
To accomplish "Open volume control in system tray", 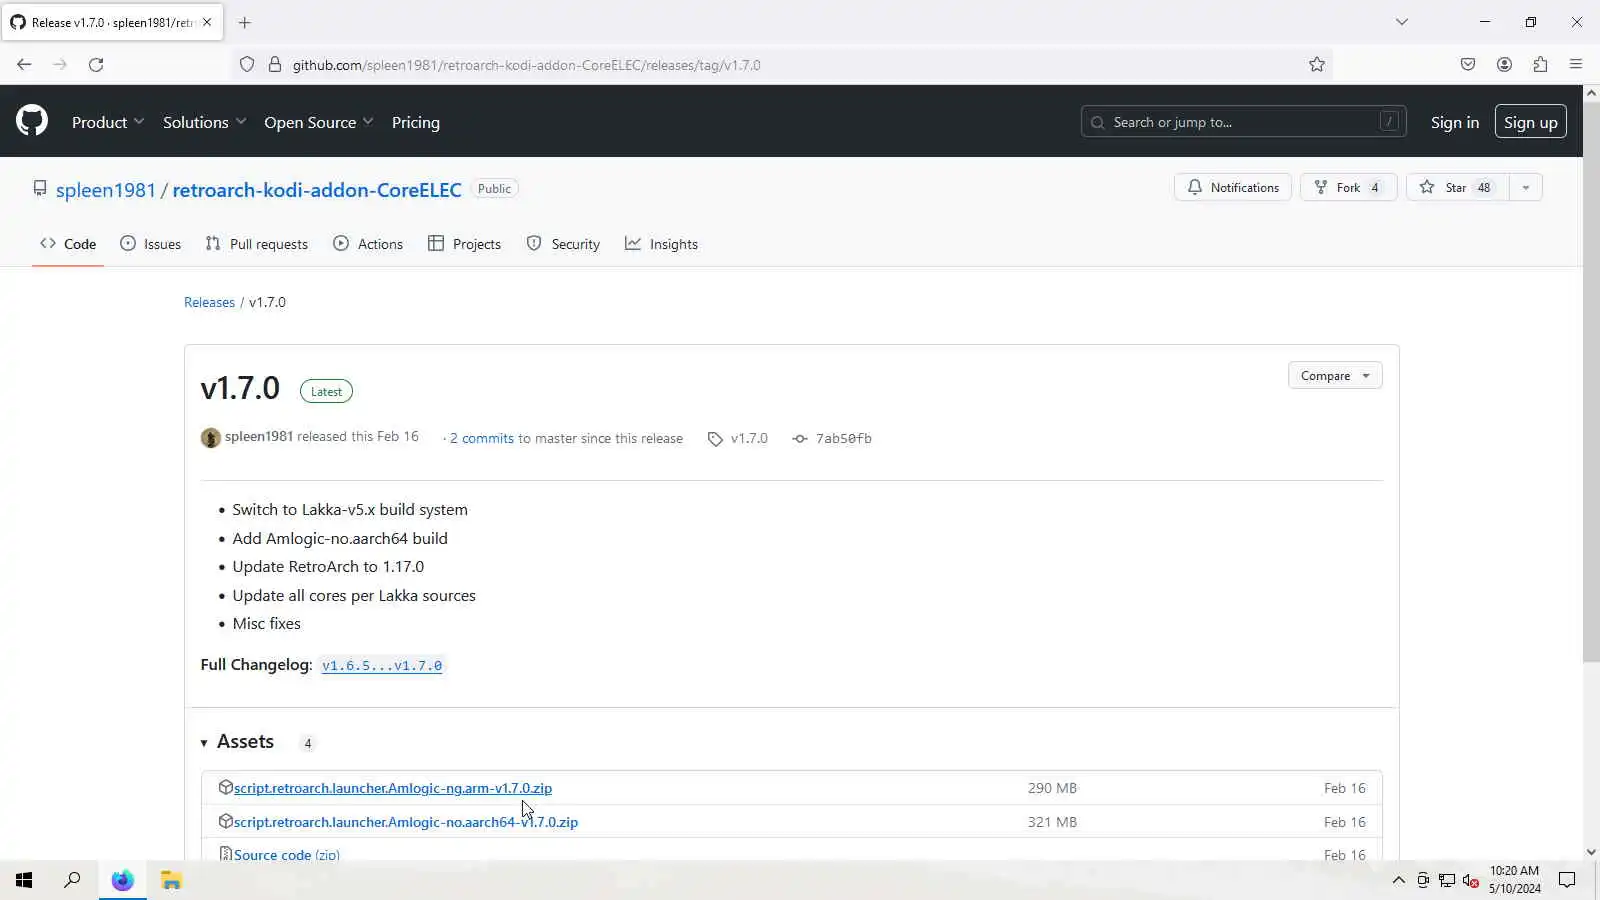I will [x=1470, y=880].
